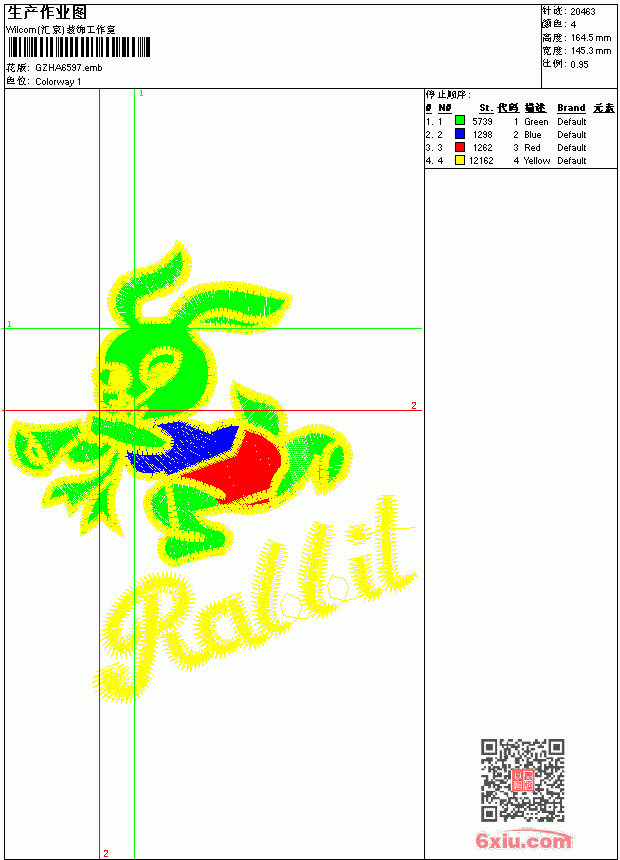The width and height of the screenshot is (620, 860).
Task: Select the Brand column header
Action: (x=571, y=108)
